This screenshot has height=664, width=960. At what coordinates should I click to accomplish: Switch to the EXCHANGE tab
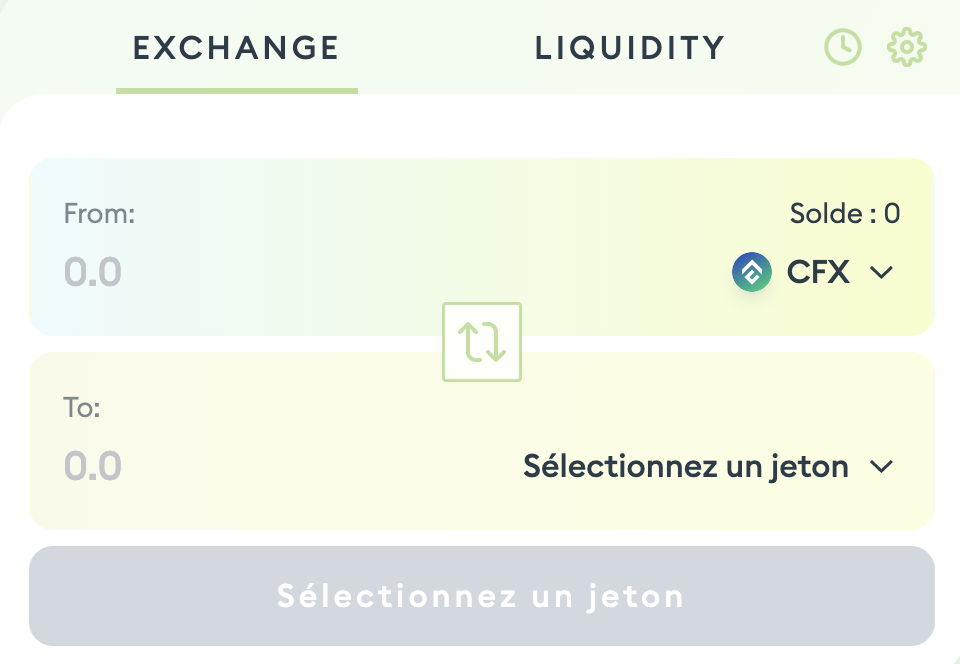pos(236,48)
